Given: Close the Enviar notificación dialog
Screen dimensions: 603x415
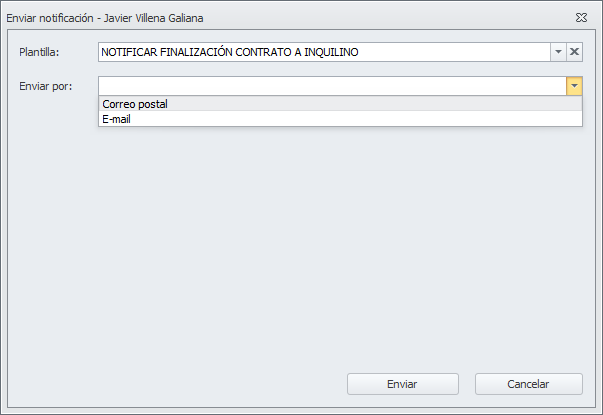Looking at the screenshot, I should point(581,18).
